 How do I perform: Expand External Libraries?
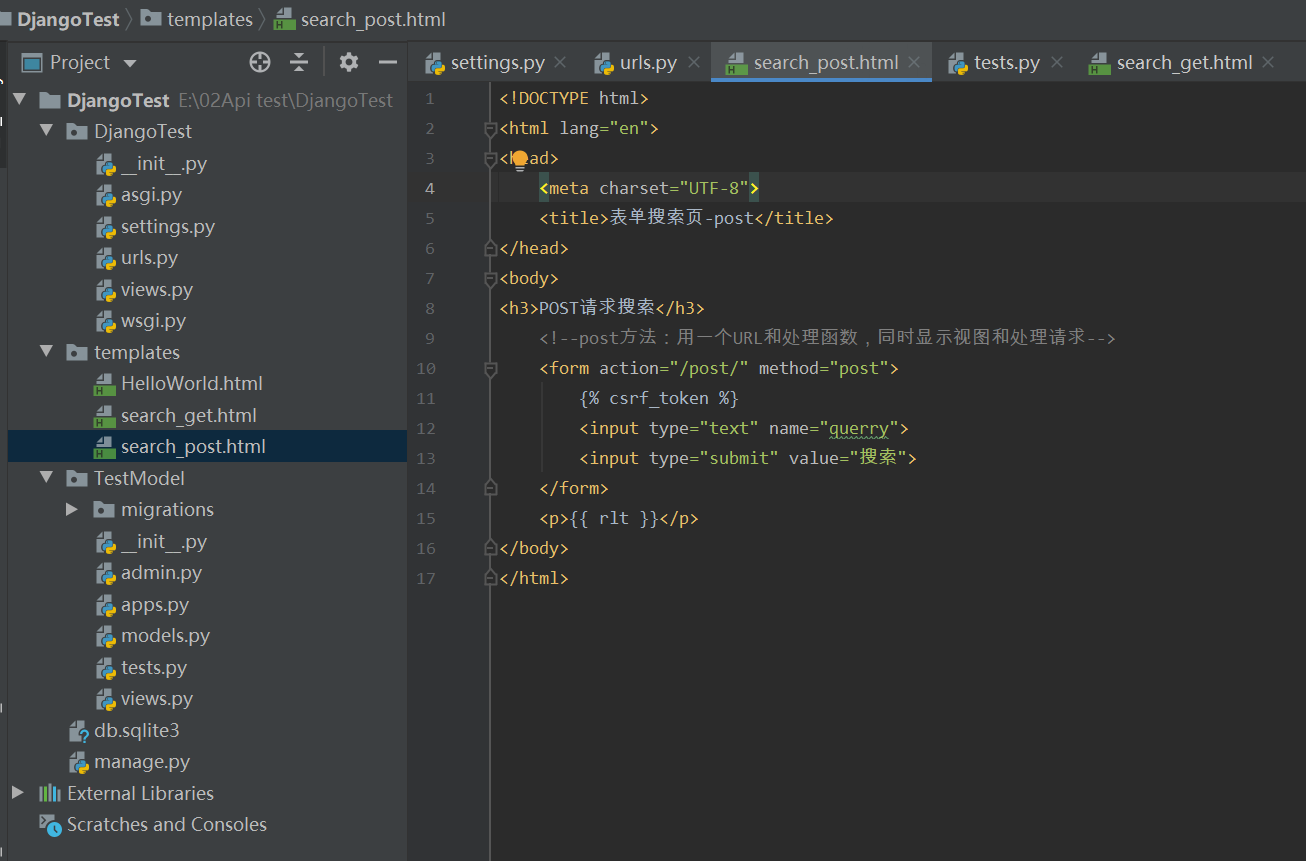pos(18,792)
